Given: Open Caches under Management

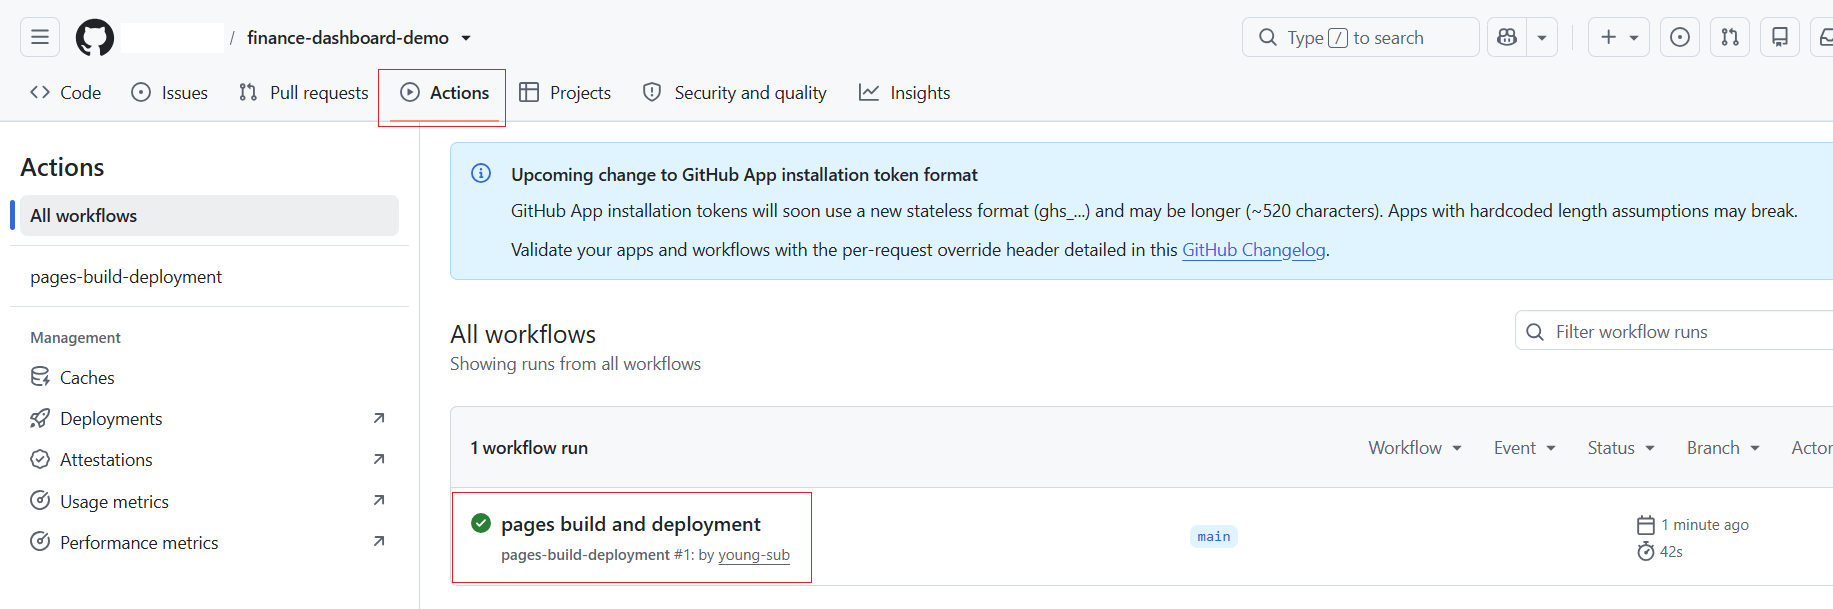Looking at the screenshot, I should click(209, 377).
